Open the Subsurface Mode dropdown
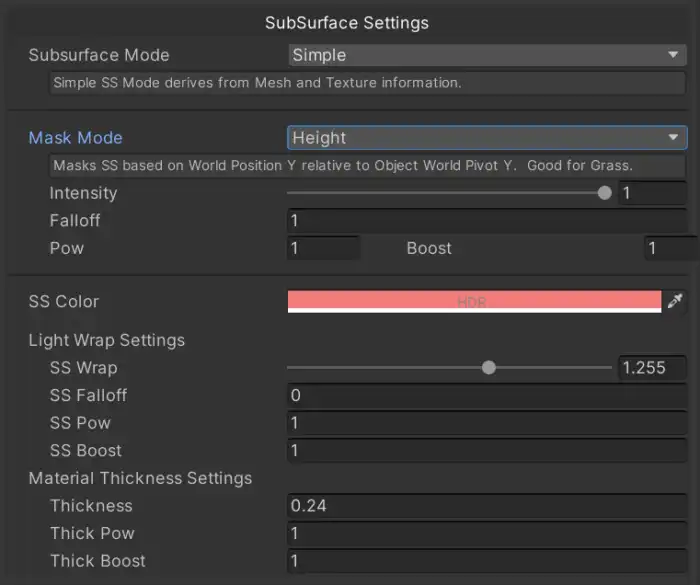Screen dimensions: 700x585 486,55
